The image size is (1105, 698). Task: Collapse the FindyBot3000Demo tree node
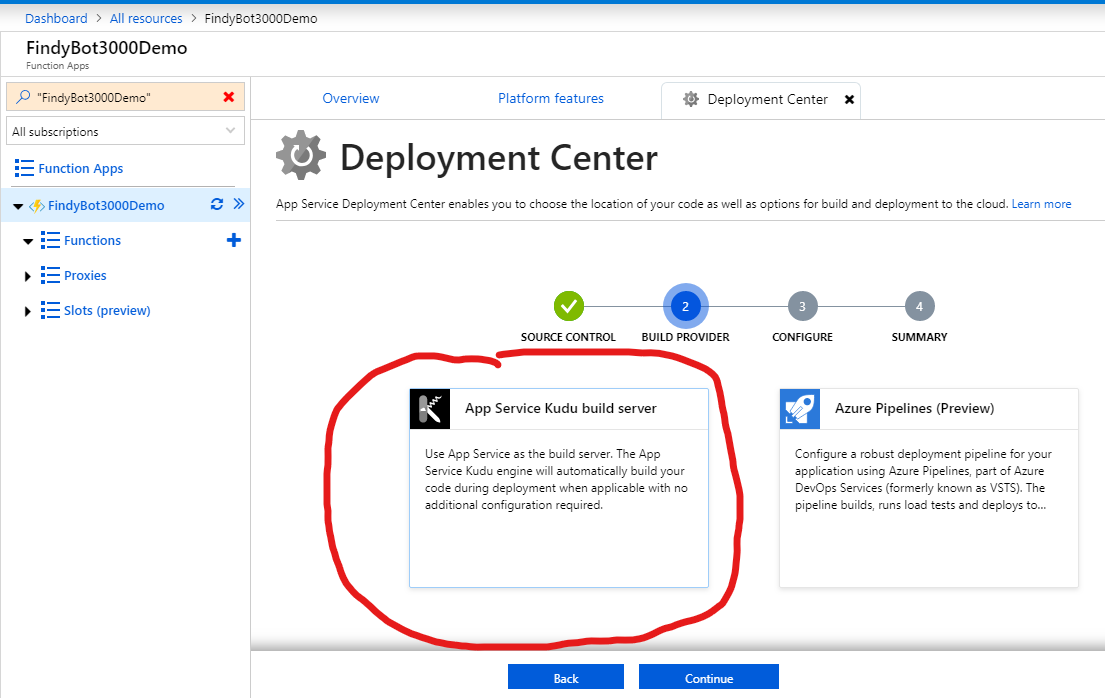[18, 207]
